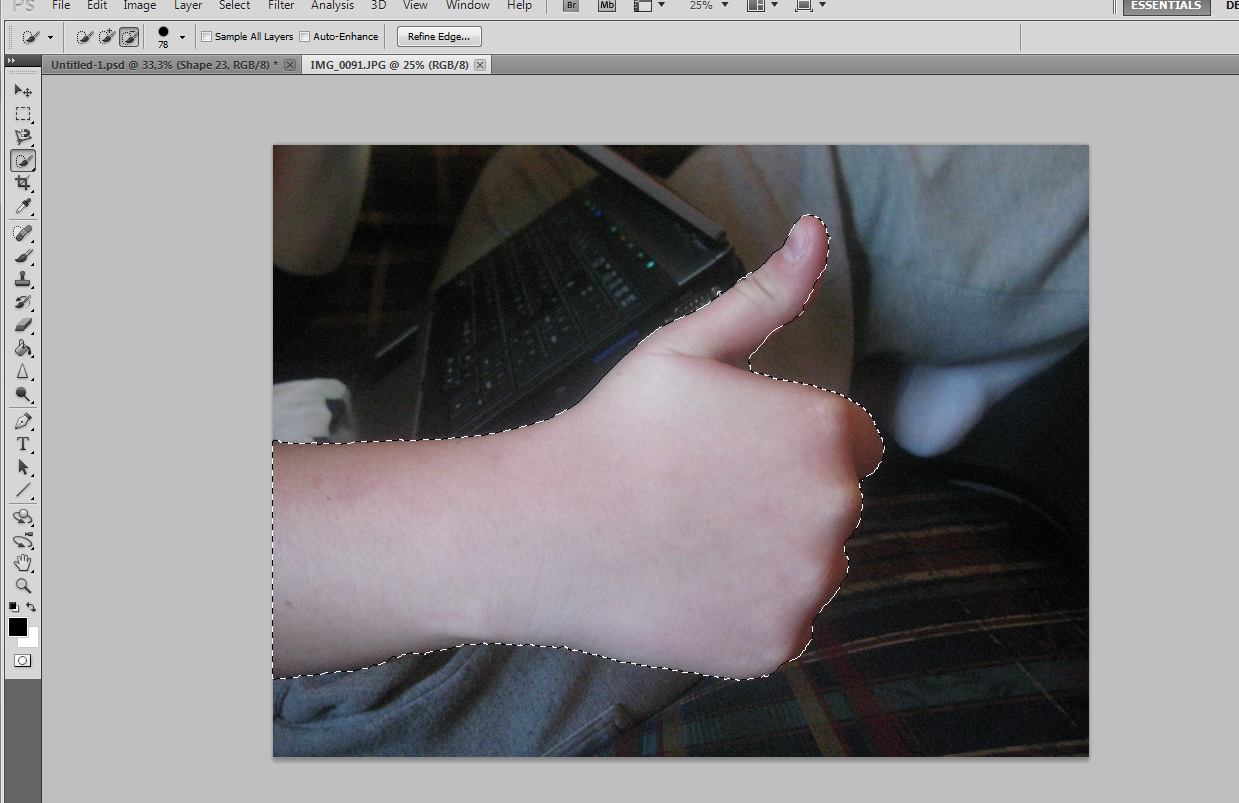Select the 3D Object Rotate tool
The width and height of the screenshot is (1239, 803).
tap(23, 517)
